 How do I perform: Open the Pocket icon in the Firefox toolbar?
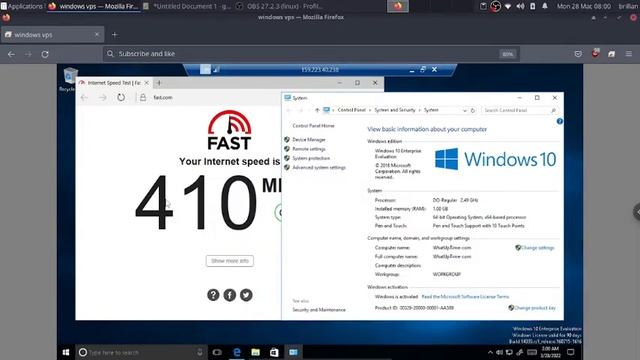point(578,54)
